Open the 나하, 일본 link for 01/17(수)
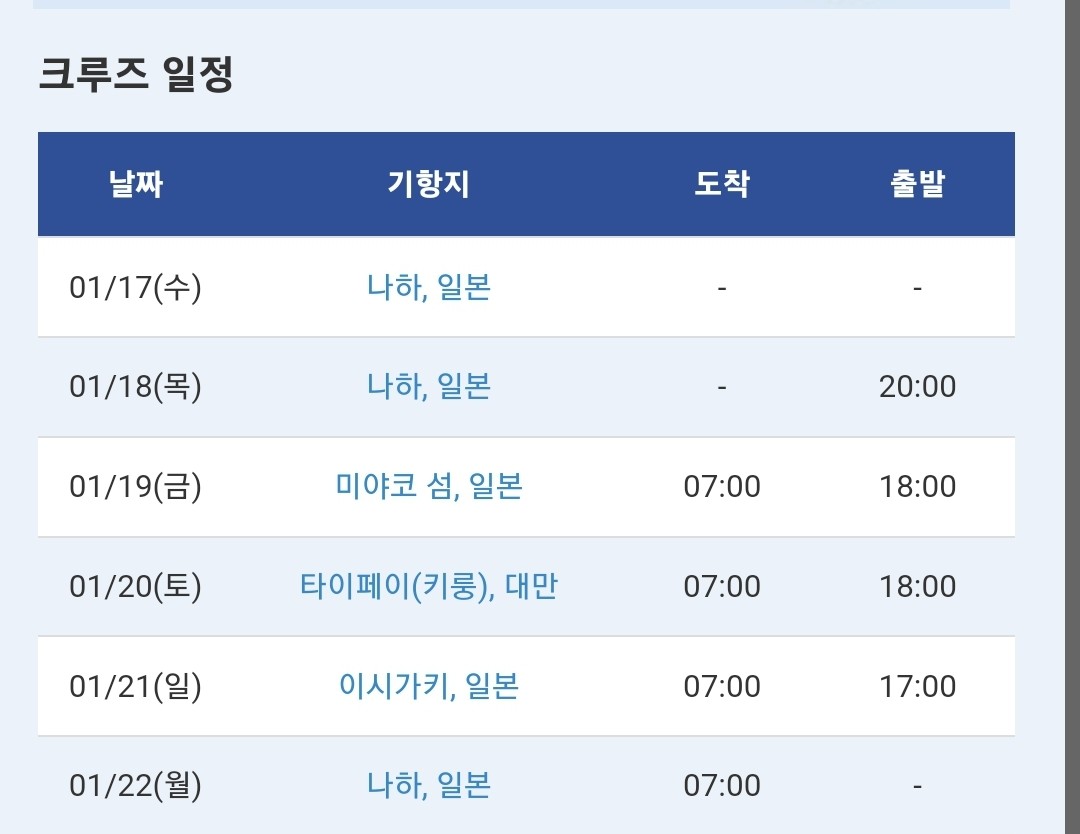Screen dimensions: 1080x834 click(x=428, y=287)
